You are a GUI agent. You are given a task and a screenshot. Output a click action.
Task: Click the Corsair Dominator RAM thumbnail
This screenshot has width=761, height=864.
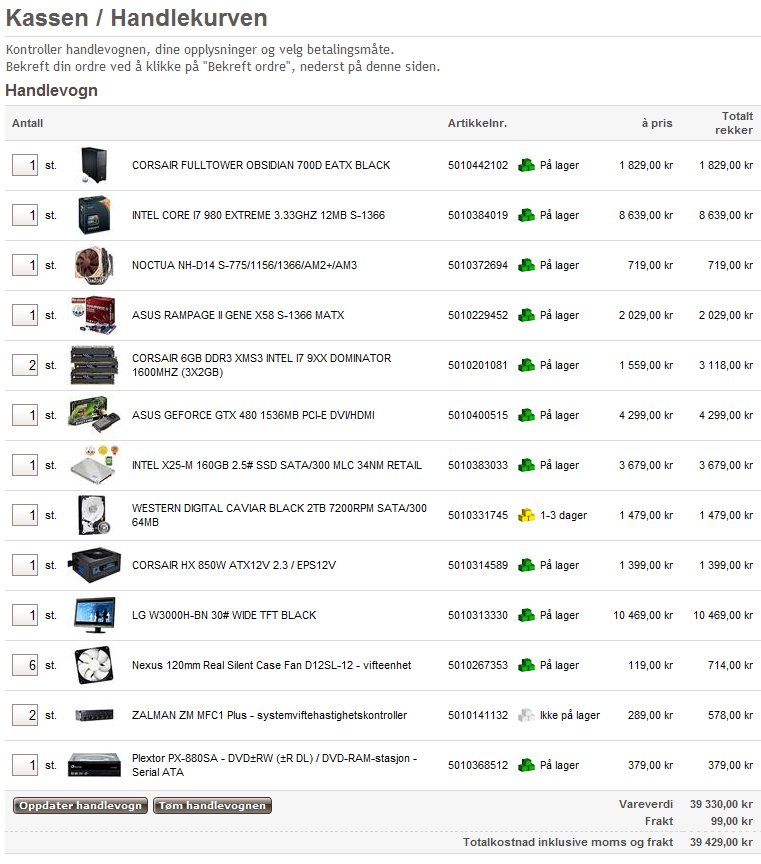tap(94, 365)
